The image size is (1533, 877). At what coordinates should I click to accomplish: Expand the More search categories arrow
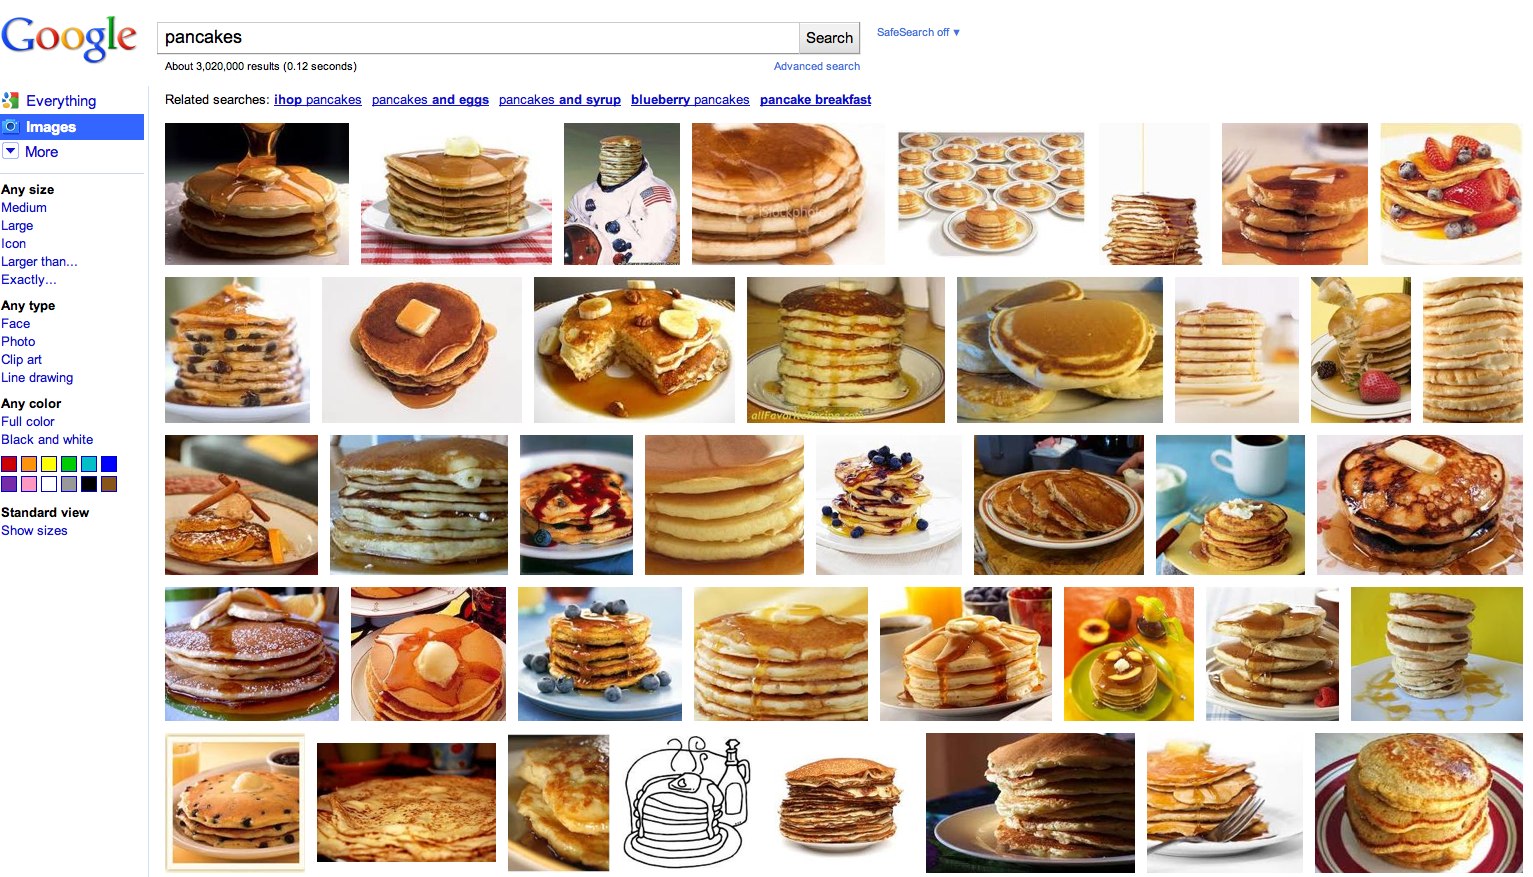point(11,151)
